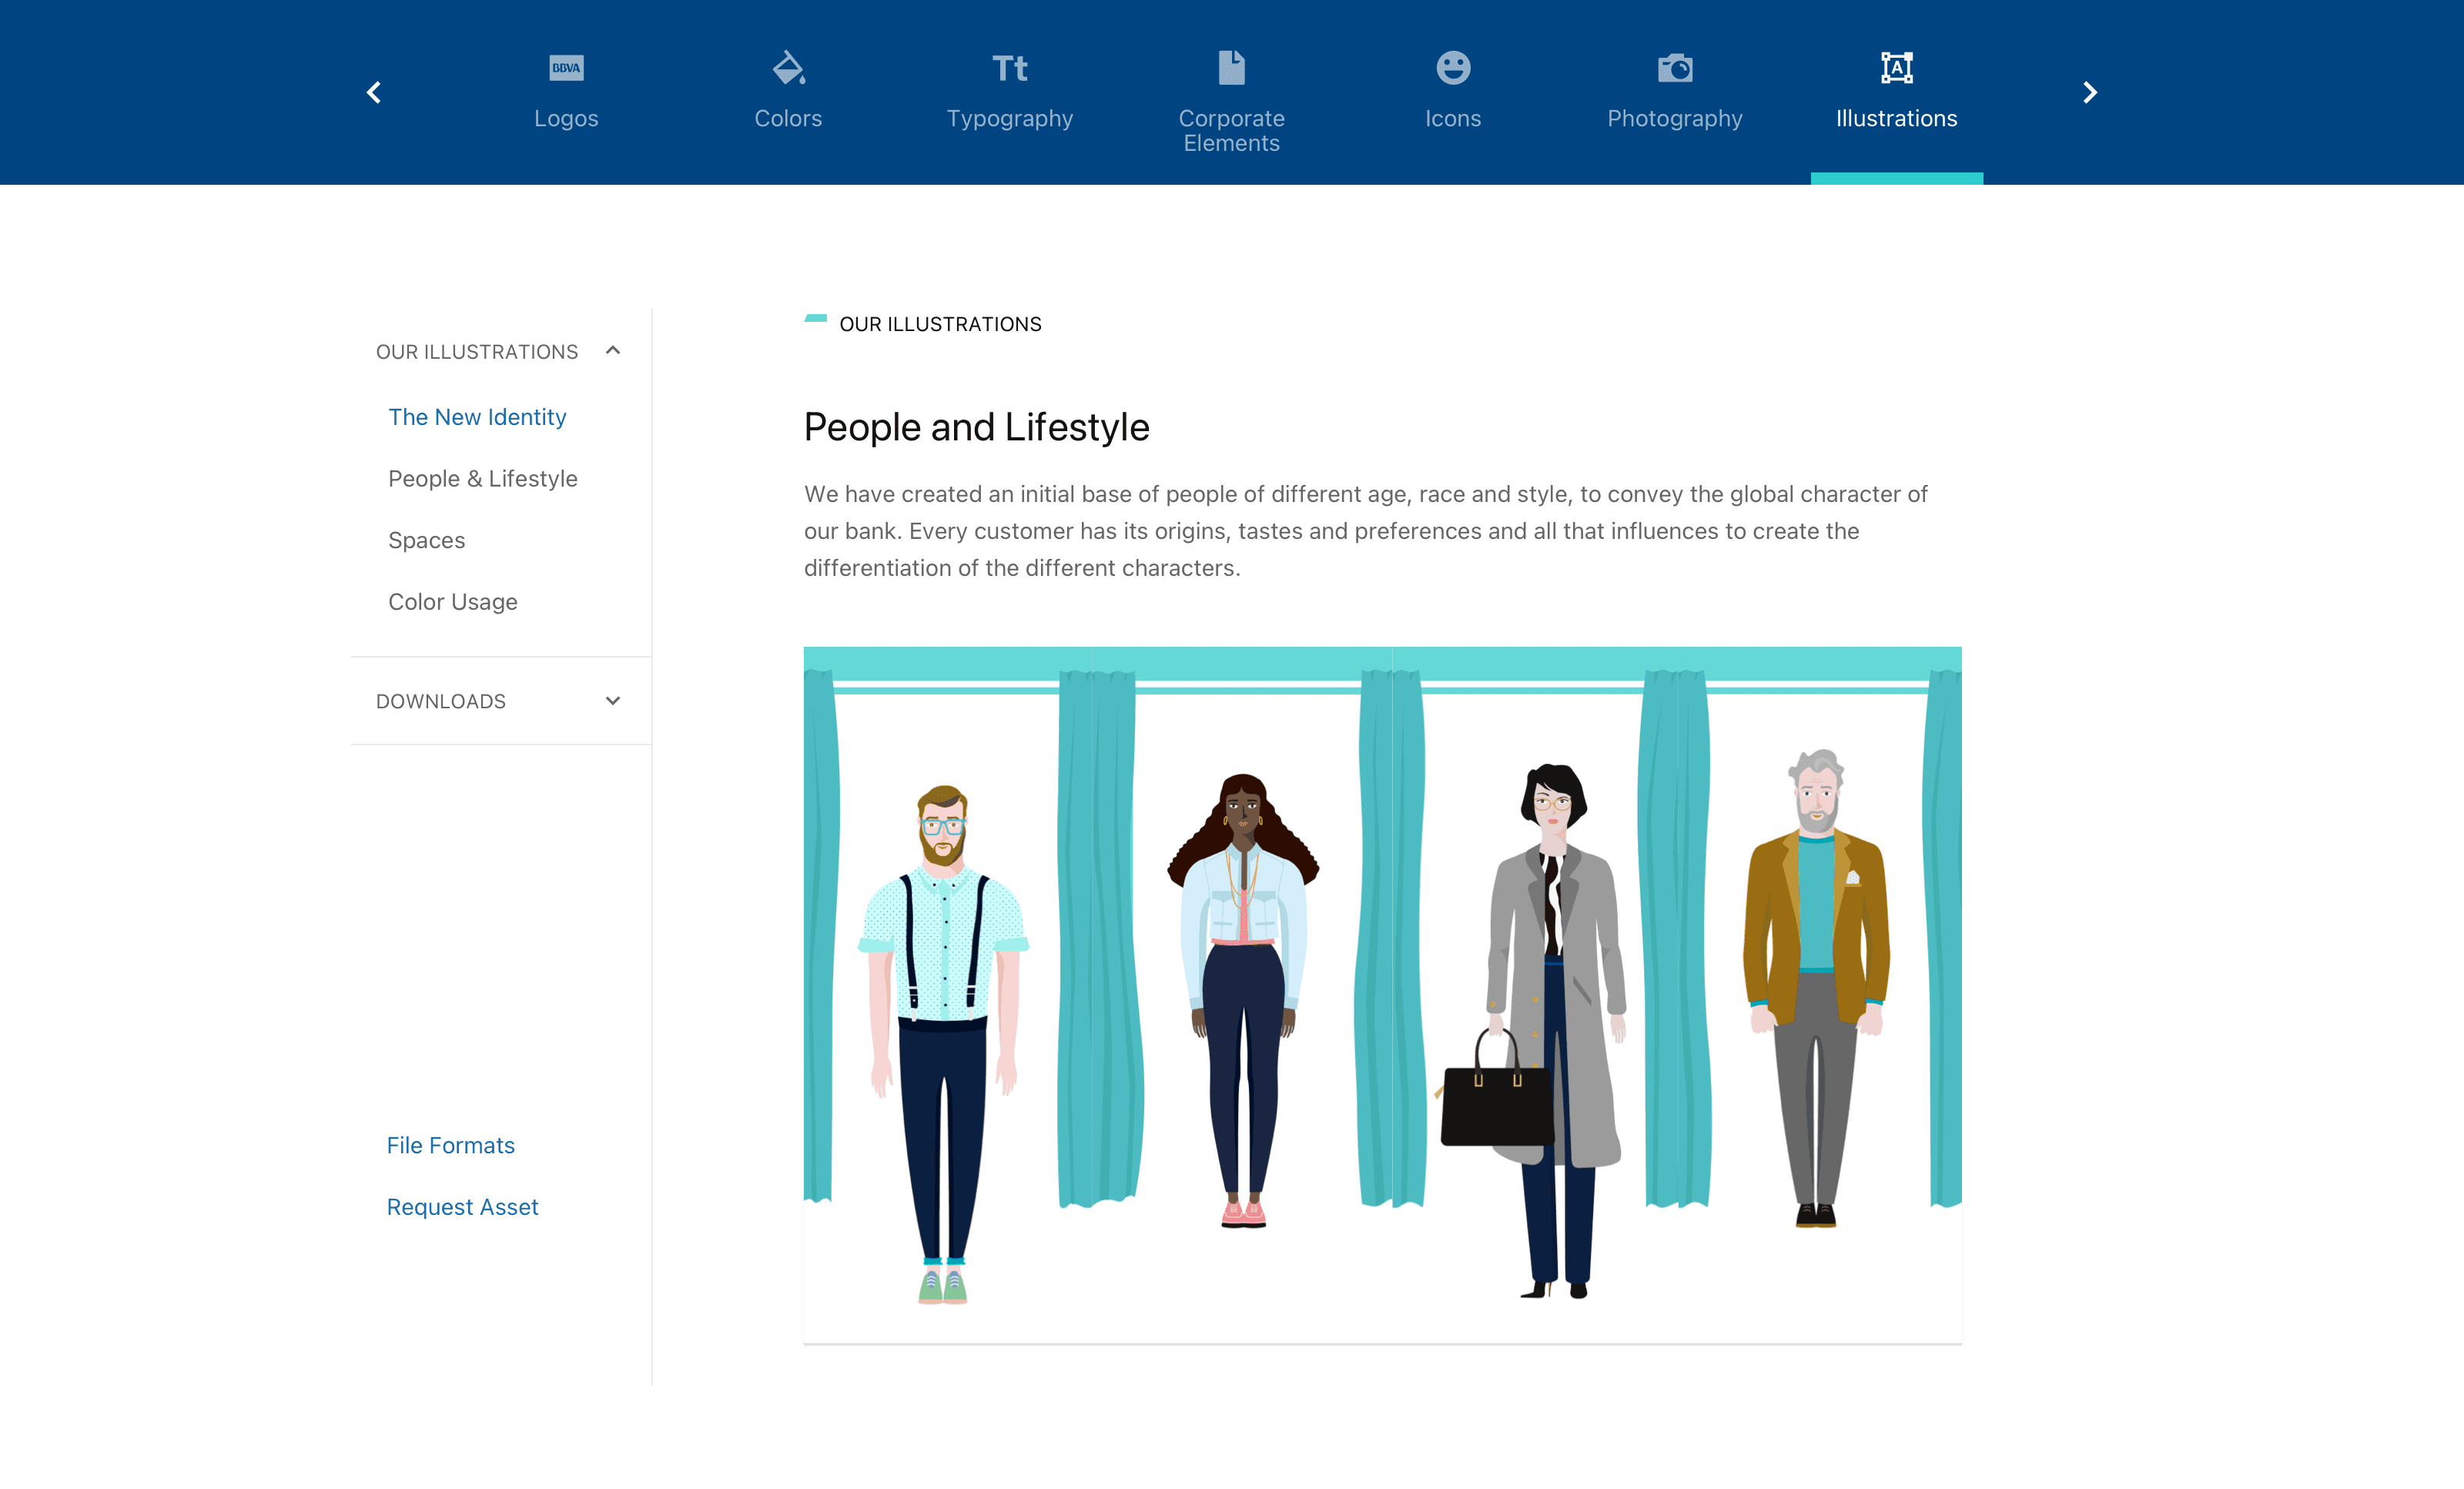This screenshot has height=1489, width=2464.
Task: Click the People and Lifestyle heading
Action: pyautogui.click(x=977, y=427)
